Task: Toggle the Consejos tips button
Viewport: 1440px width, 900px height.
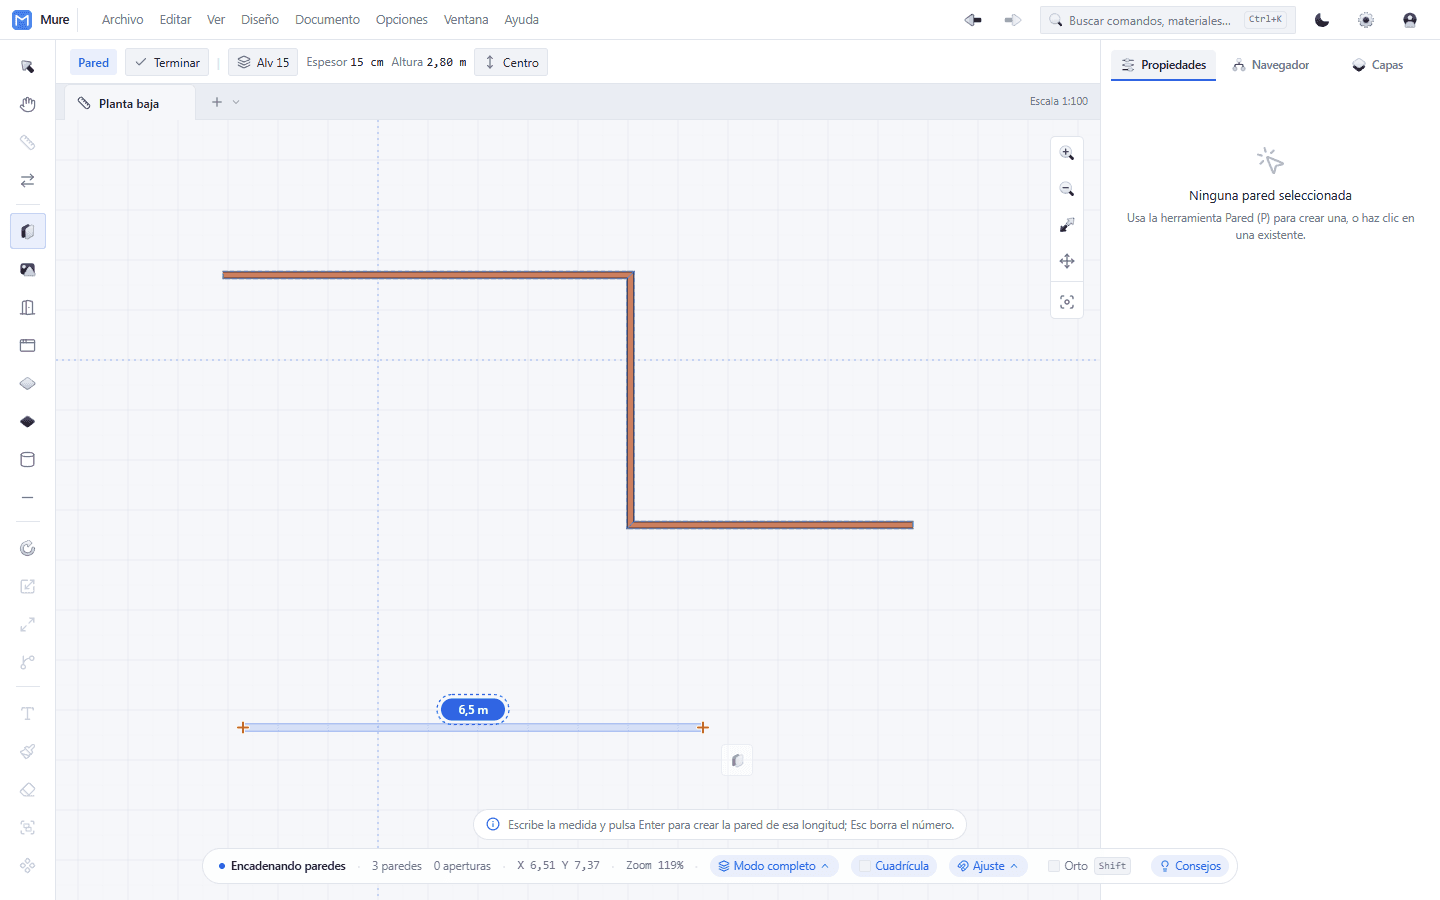Action: (x=1190, y=866)
